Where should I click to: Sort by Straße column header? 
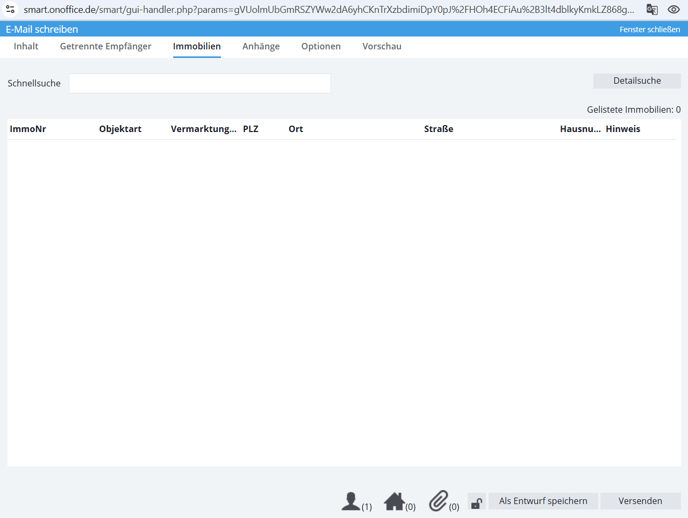click(438, 129)
